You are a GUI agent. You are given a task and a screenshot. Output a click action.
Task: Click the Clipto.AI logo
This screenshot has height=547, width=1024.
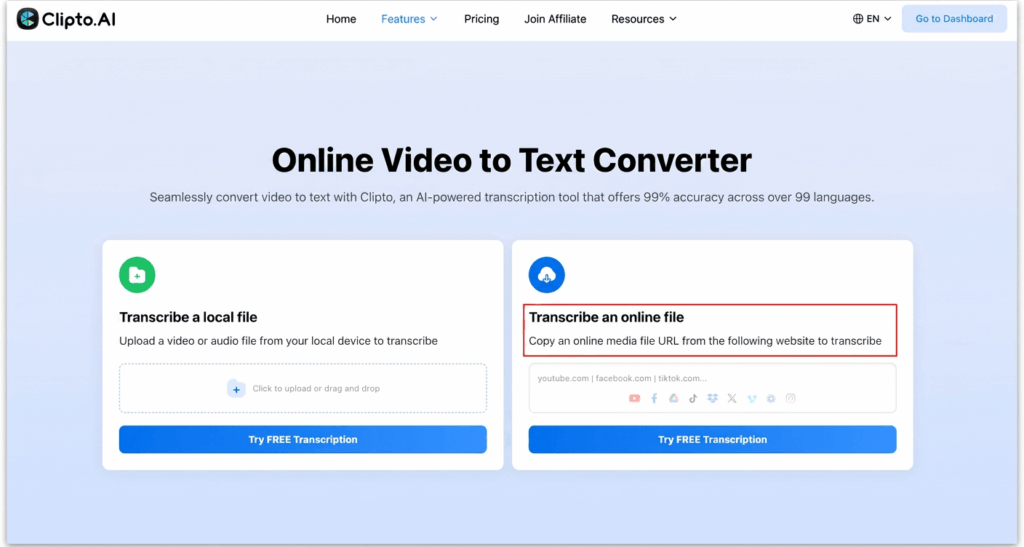66,19
